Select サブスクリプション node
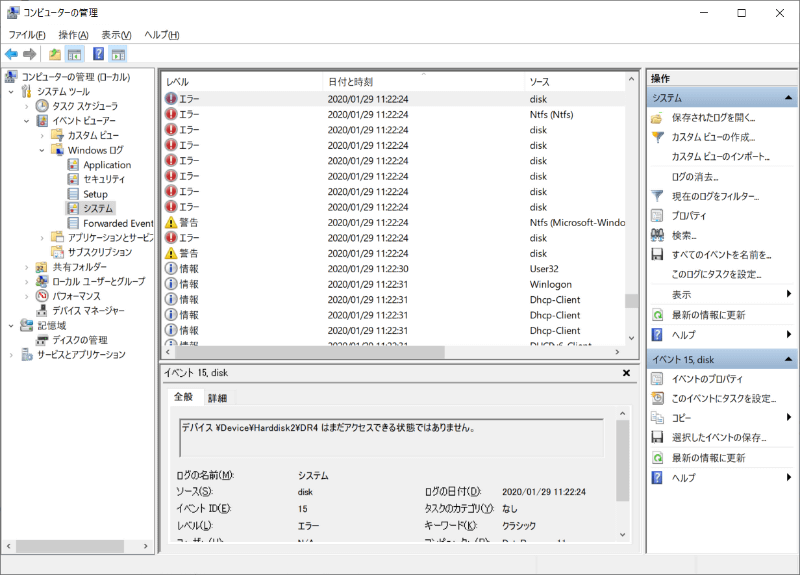This screenshot has width=800, height=575. pos(99,252)
